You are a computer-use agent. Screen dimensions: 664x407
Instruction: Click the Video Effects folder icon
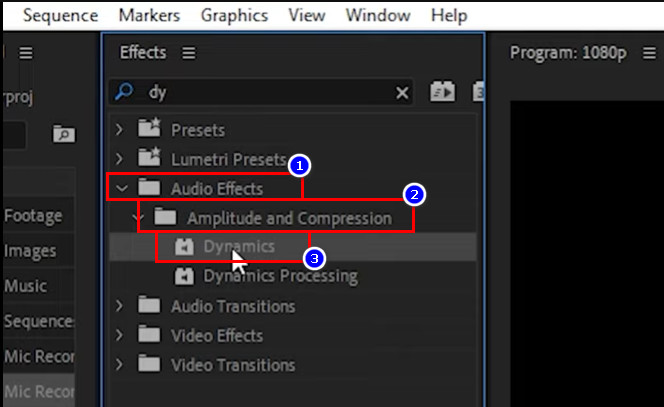click(x=149, y=334)
